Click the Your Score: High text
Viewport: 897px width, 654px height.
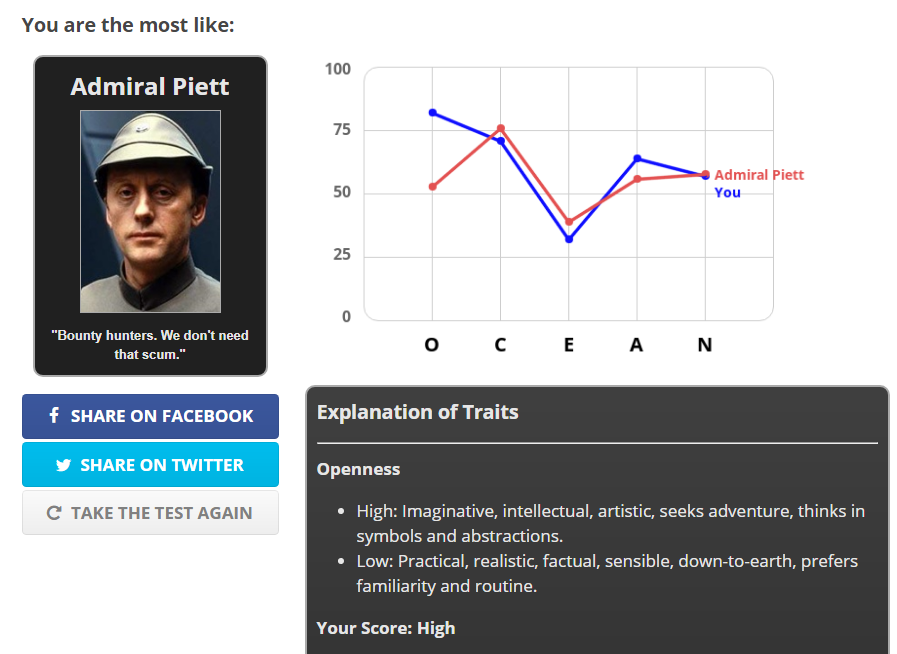coord(385,628)
